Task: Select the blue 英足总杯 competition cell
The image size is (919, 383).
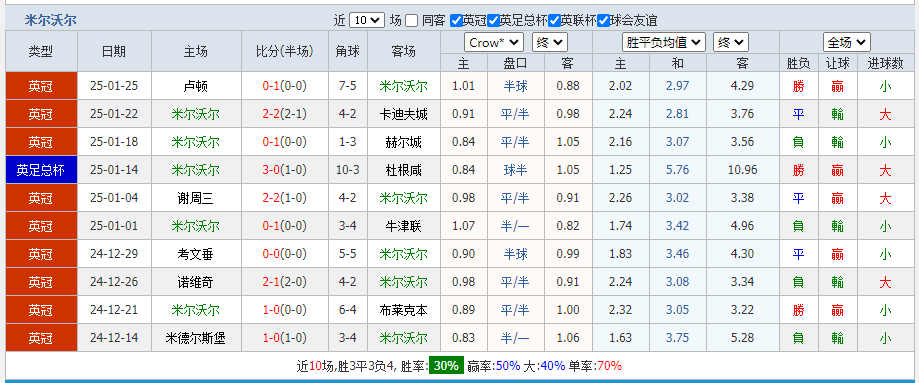Action: coord(41,170)
